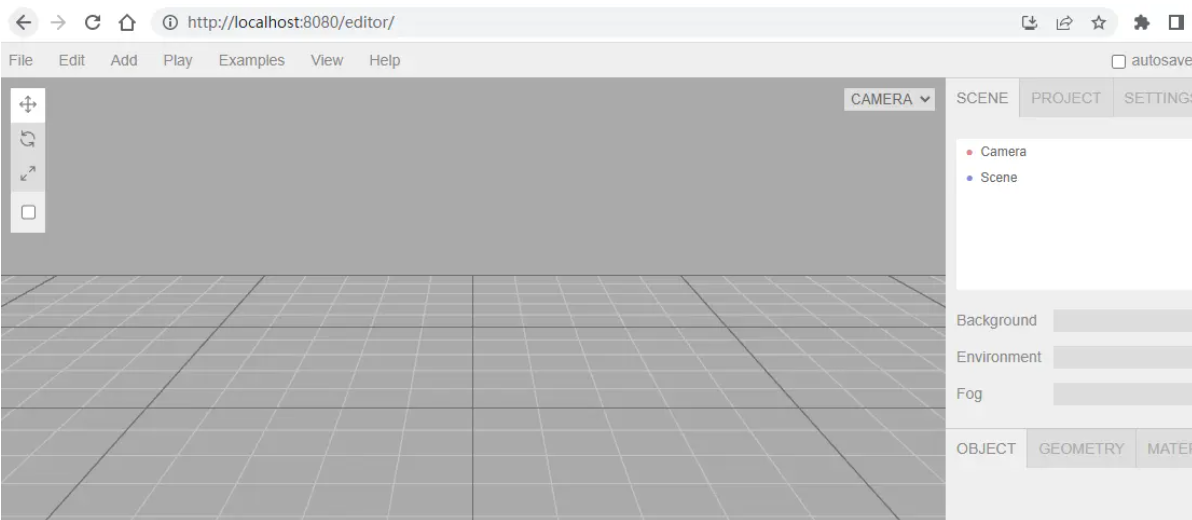The width and height of the screenshot is (1192, 520).
Task: Click the browser Forward arrow
Action: coord(58,23)
